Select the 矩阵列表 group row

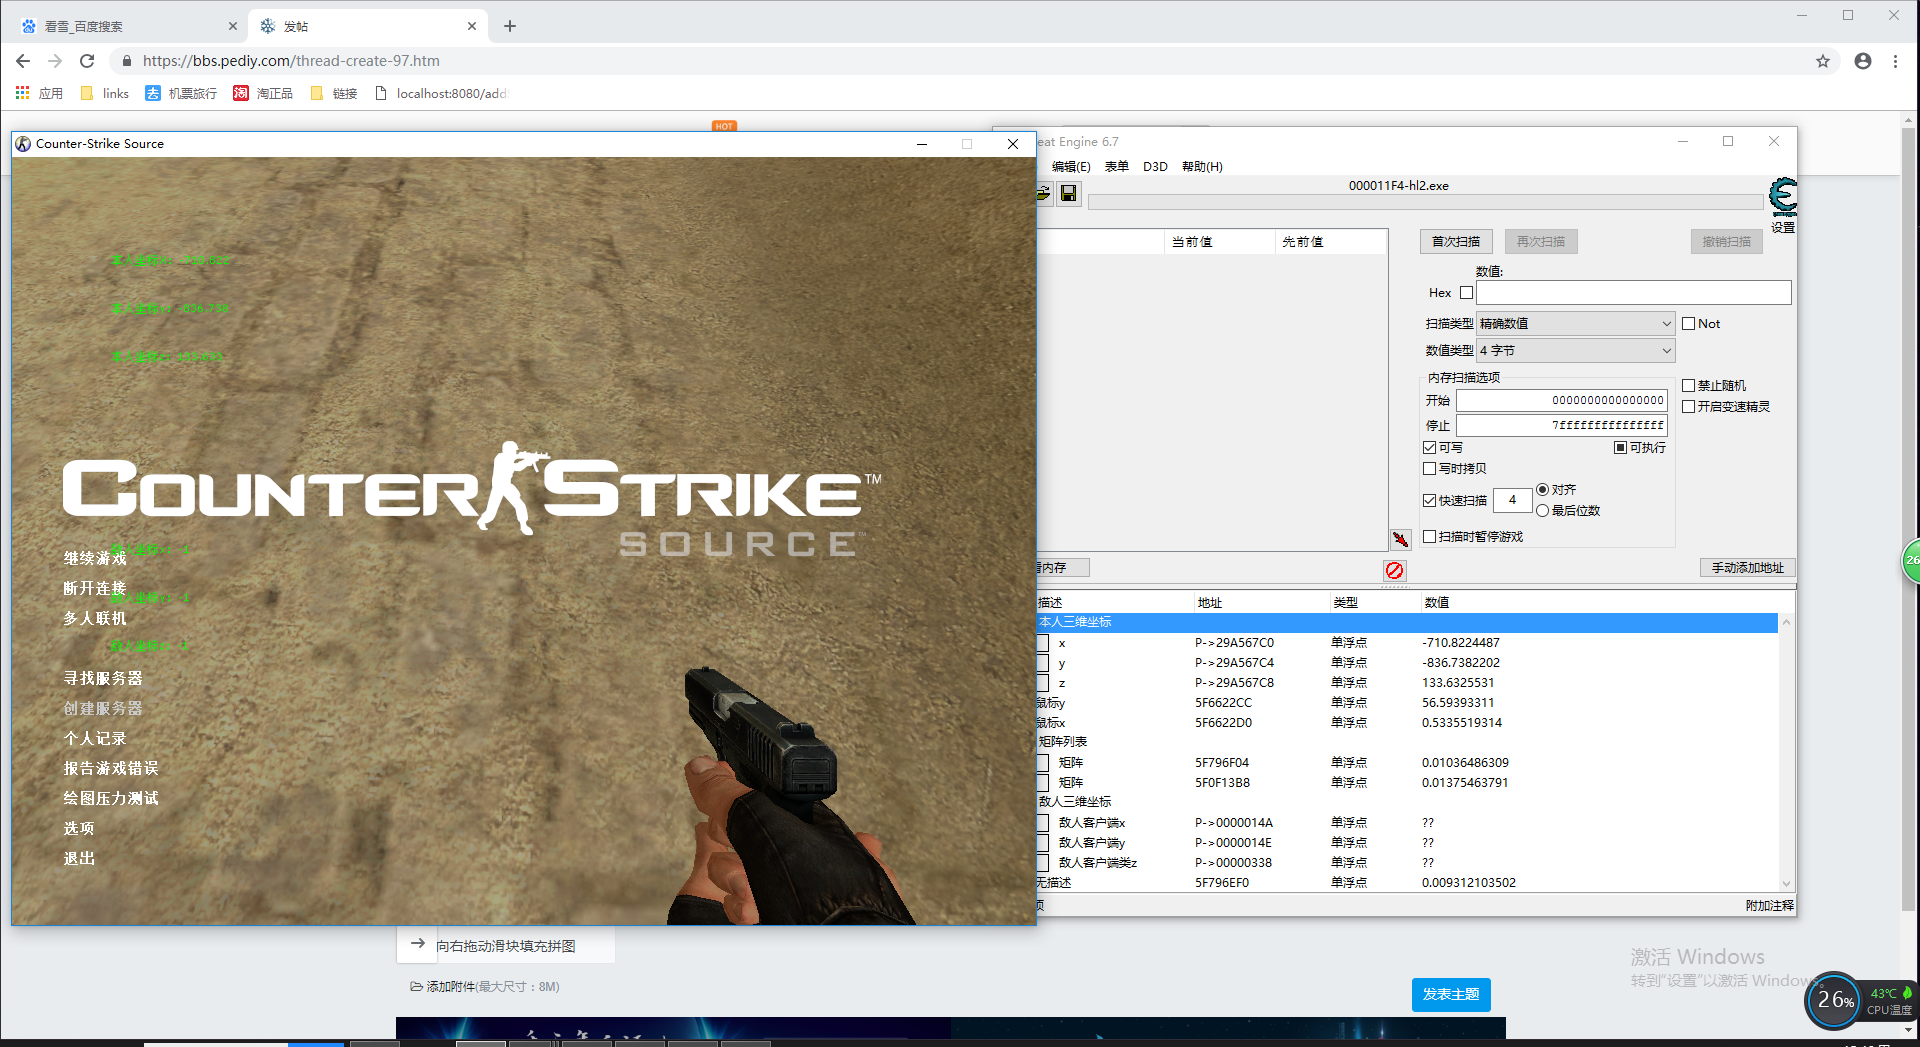pos(1407,742)
